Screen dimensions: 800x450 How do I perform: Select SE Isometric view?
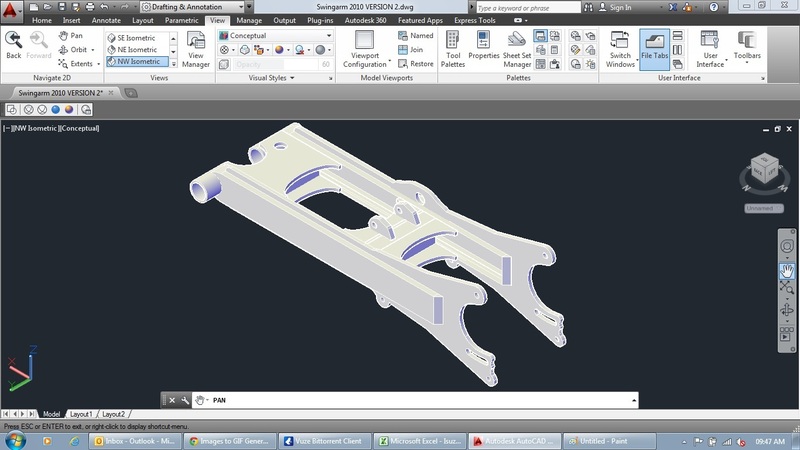[x=136, y=38]
